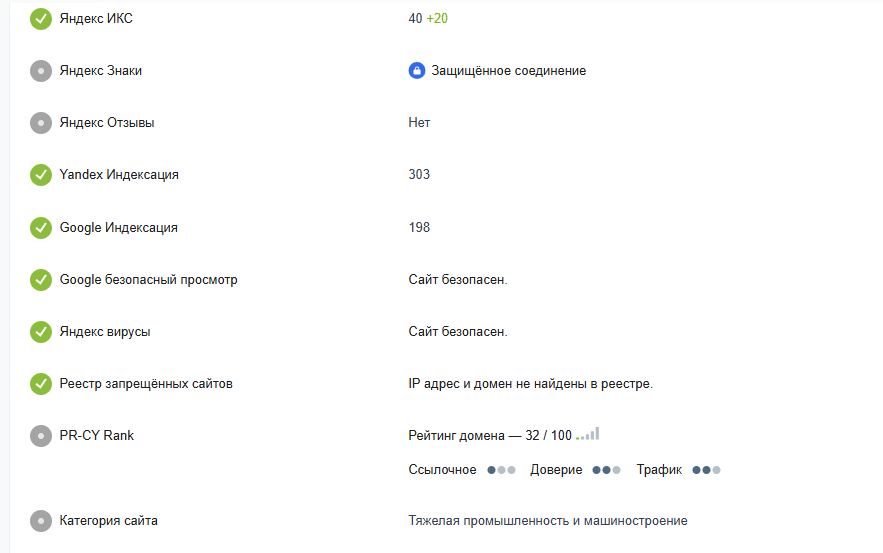883x553 pixels.
Task: Click the Доверие rating dots indicator
Action: [606, 470]
